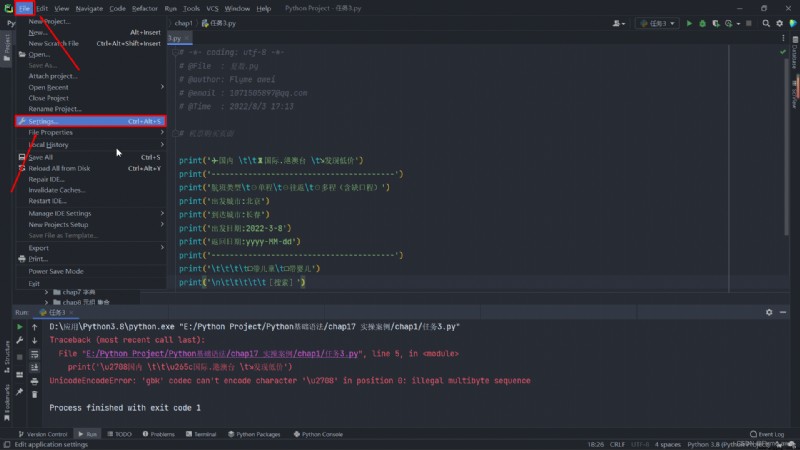
Task: Click Open... in File menu
Action: click(x=91, y=54)
